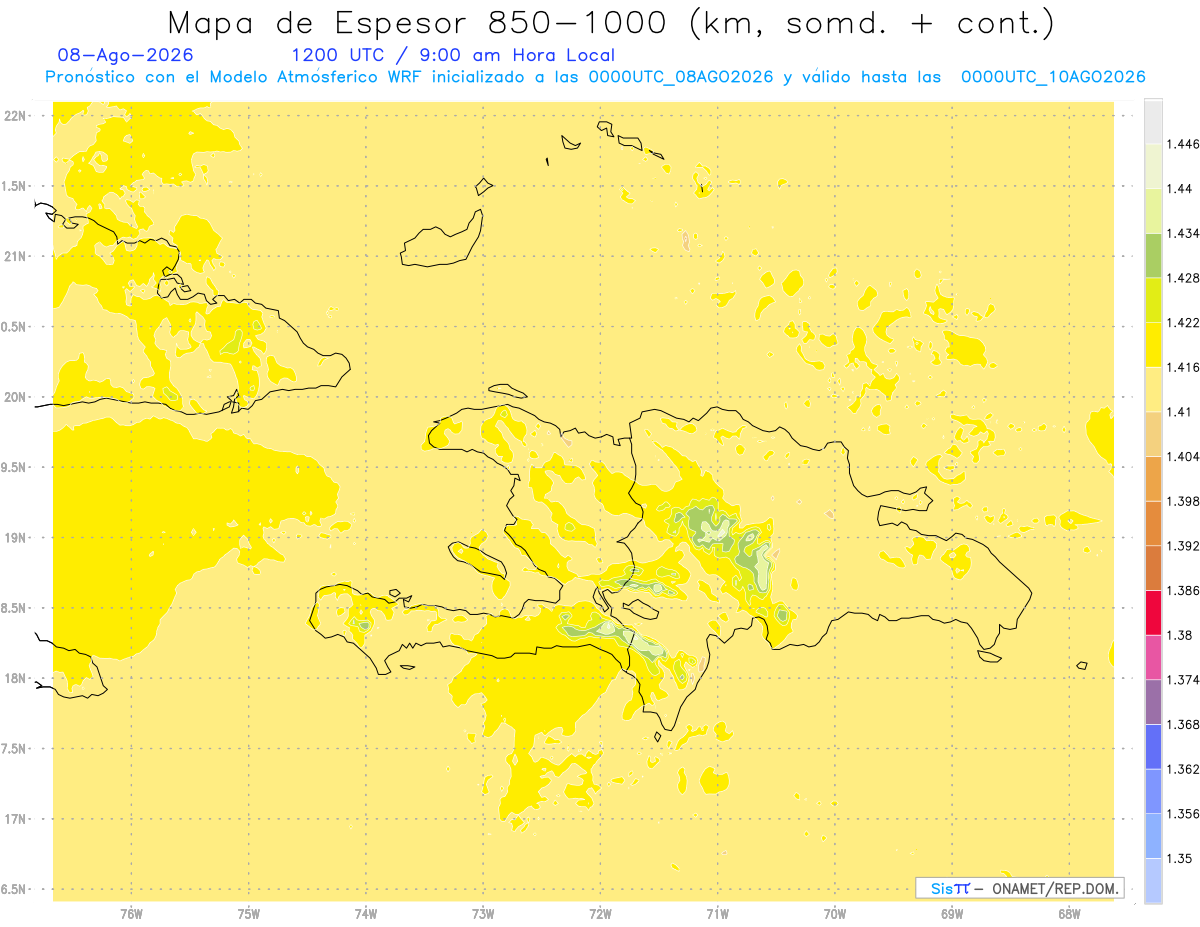Click the latitude axis label '20N'
Image resolution: width=1200 pixels, height=927 pixels.
(16, 397)
